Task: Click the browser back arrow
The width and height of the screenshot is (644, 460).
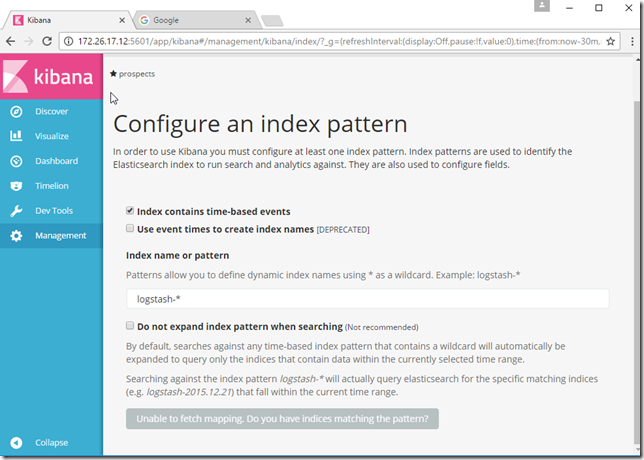Action: (x=11, y=41)
